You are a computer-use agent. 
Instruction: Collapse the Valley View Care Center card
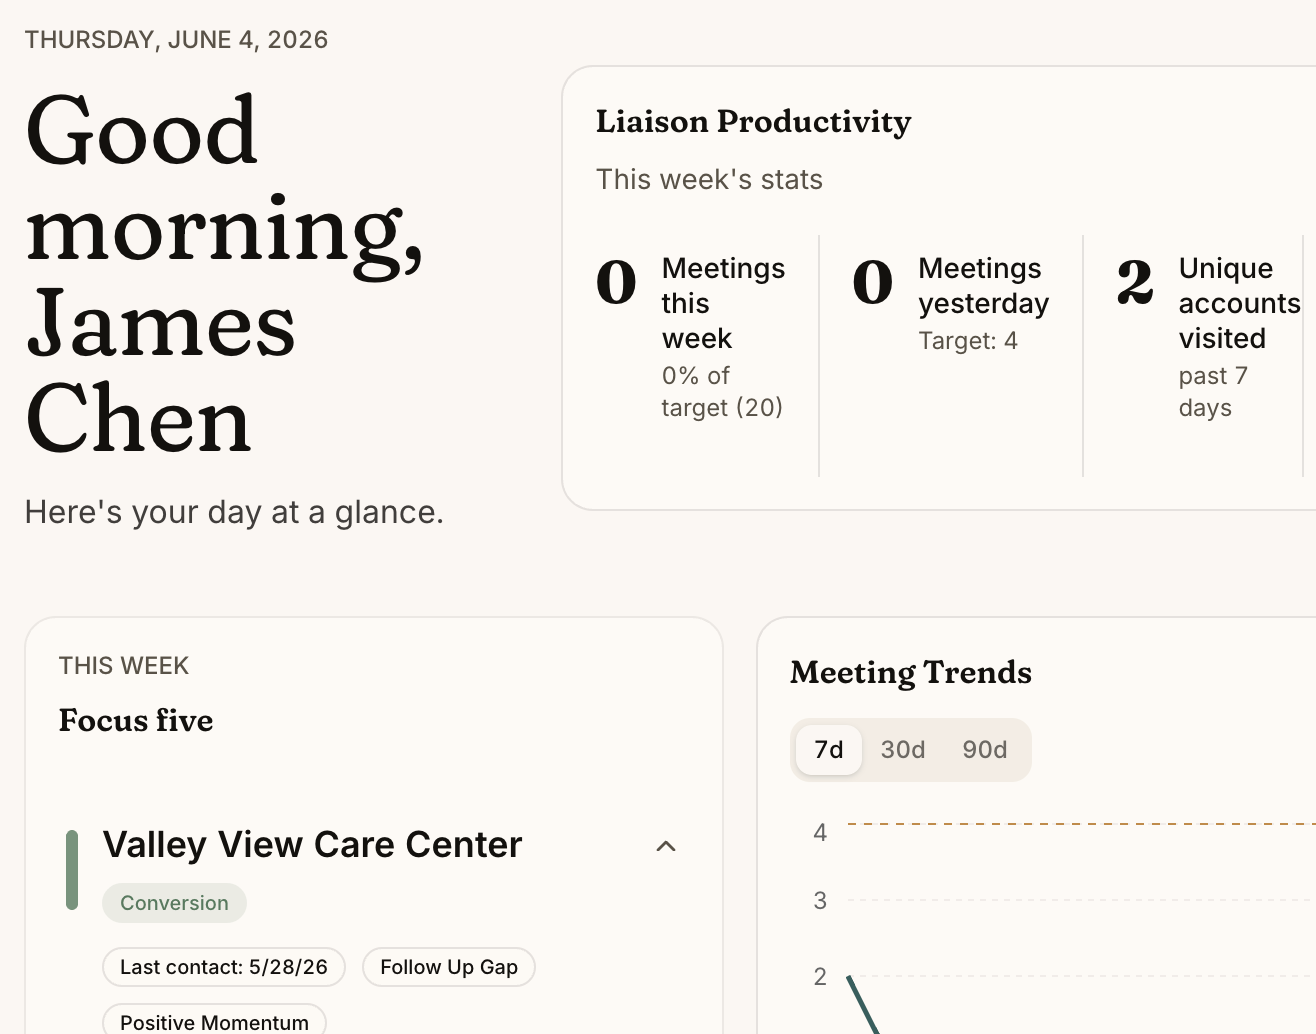666,846
